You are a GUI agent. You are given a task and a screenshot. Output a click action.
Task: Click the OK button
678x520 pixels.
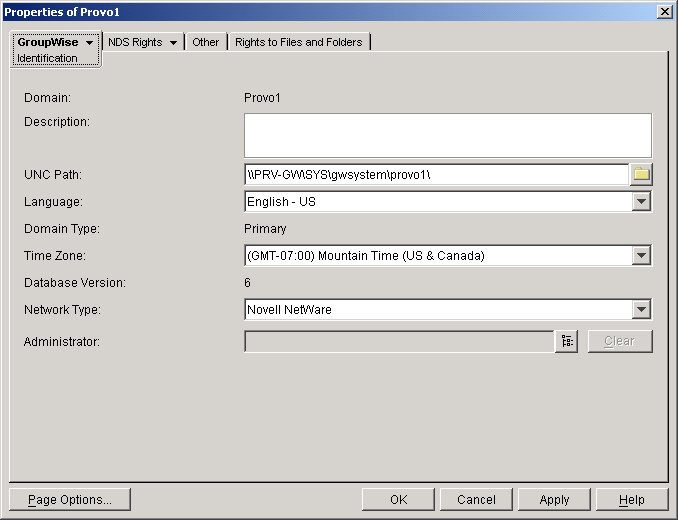[398, 500]
